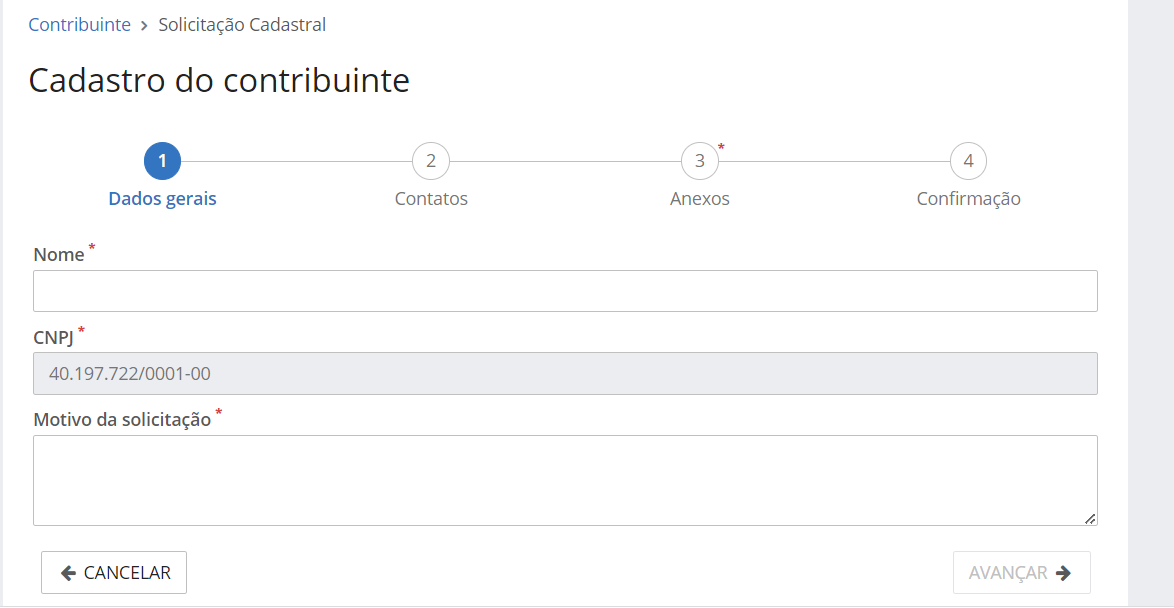Select the Anexos step label
1174x608 pixels.
coord(700,198)
